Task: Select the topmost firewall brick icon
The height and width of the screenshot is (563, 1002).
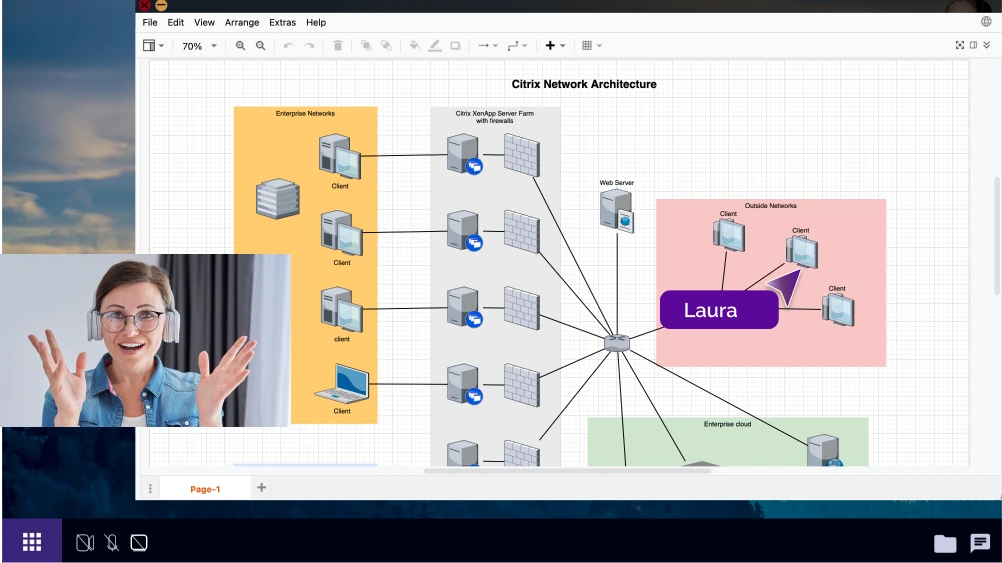Action: pos(521,155)
